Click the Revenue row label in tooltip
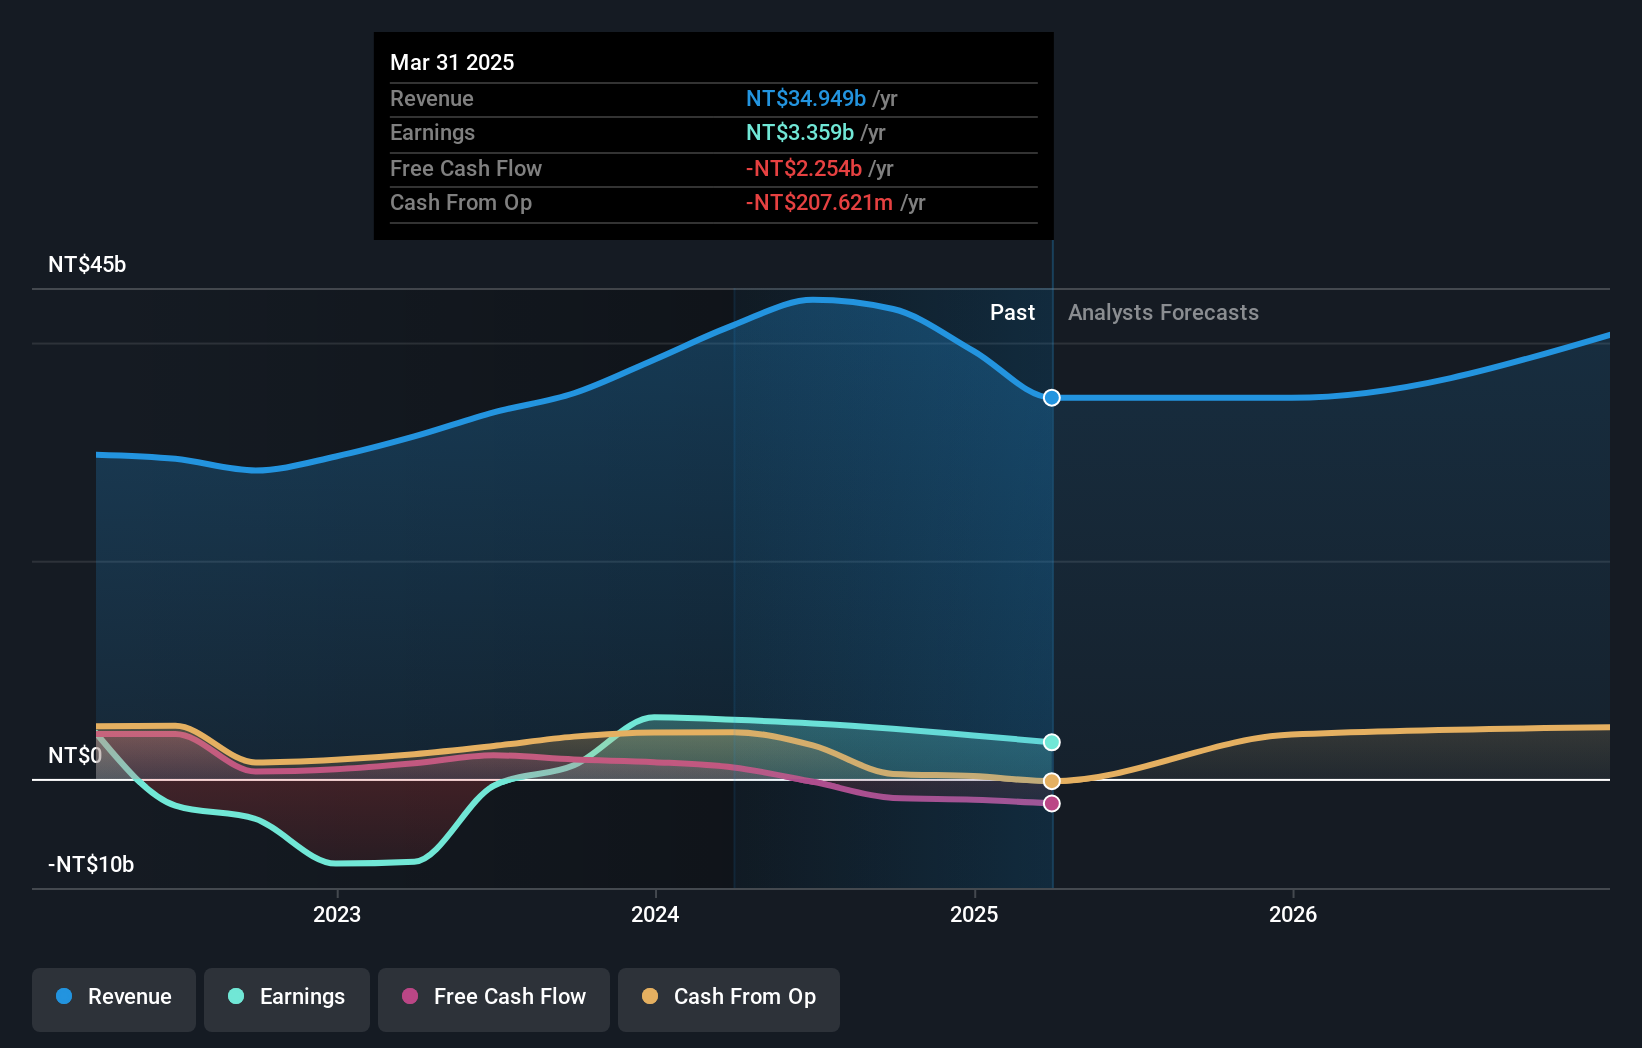Image resolution: width=1642 pixels, height=1048 pixels. click(432, 98)
